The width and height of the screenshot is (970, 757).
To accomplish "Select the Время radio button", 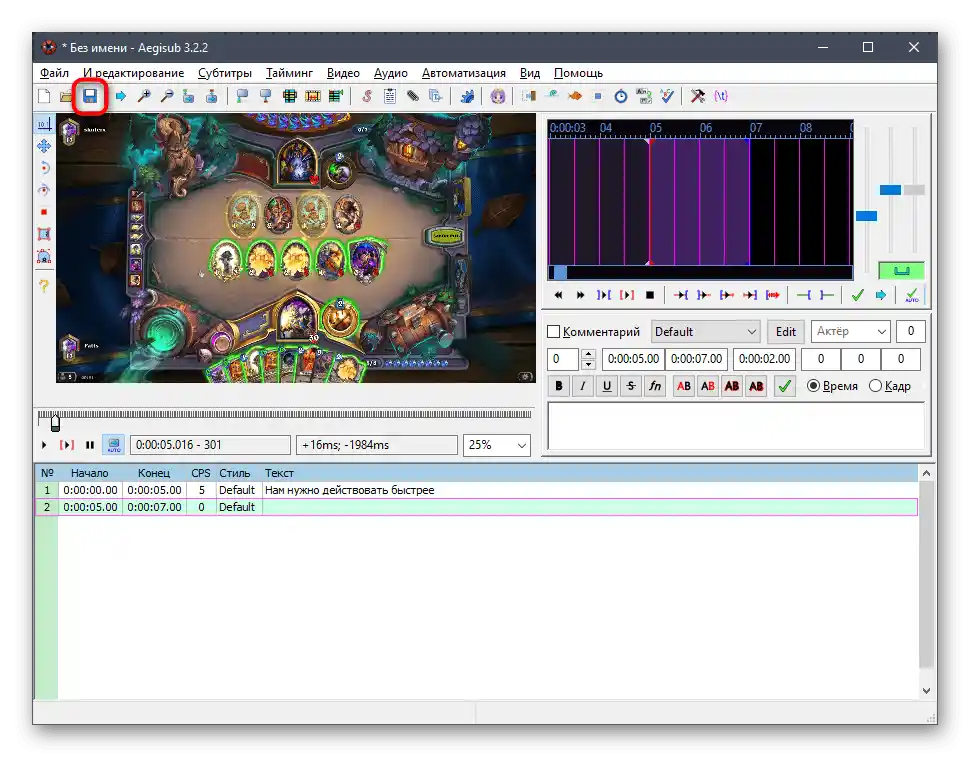I will [x=813, y=386].
